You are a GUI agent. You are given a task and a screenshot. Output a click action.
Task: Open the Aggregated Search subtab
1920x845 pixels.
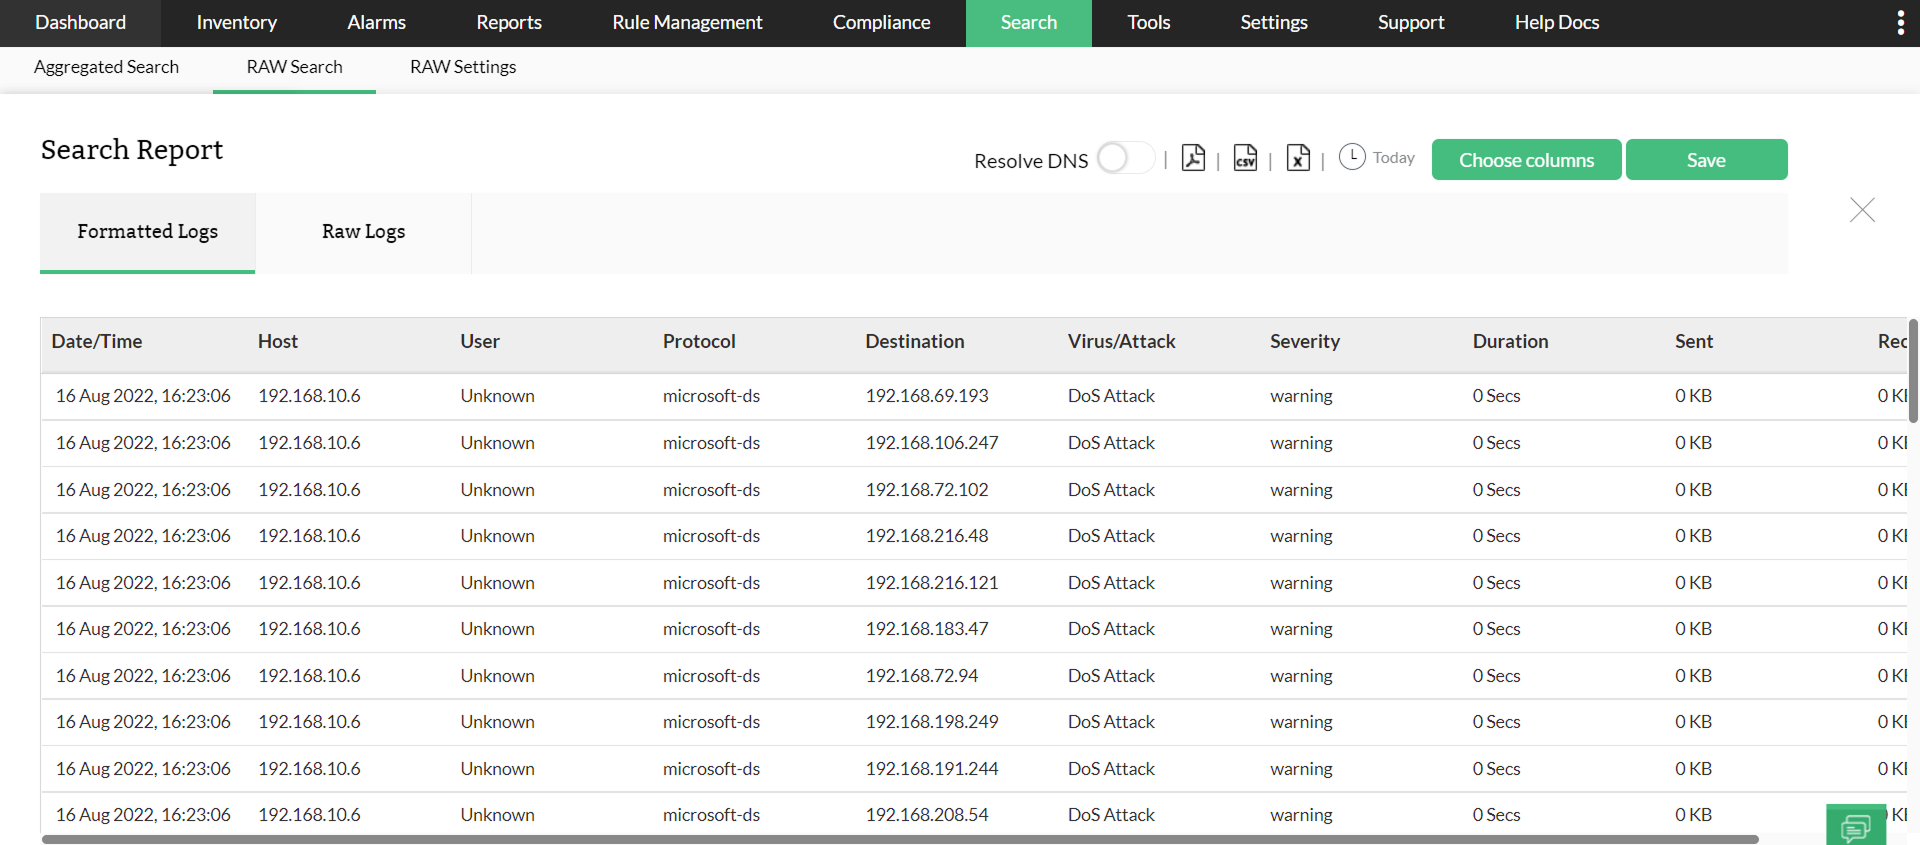pyautogui.click(x=106, y=67)
